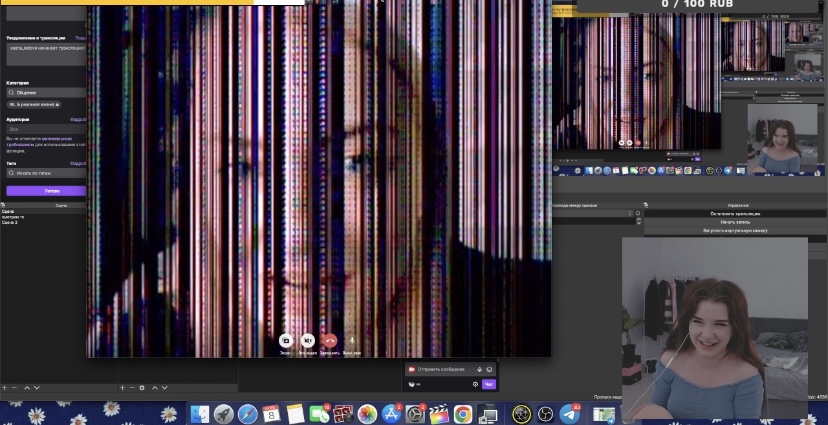Remove the selected source with the minus icon
Screen dimensions: 828x425
(132, 388)
